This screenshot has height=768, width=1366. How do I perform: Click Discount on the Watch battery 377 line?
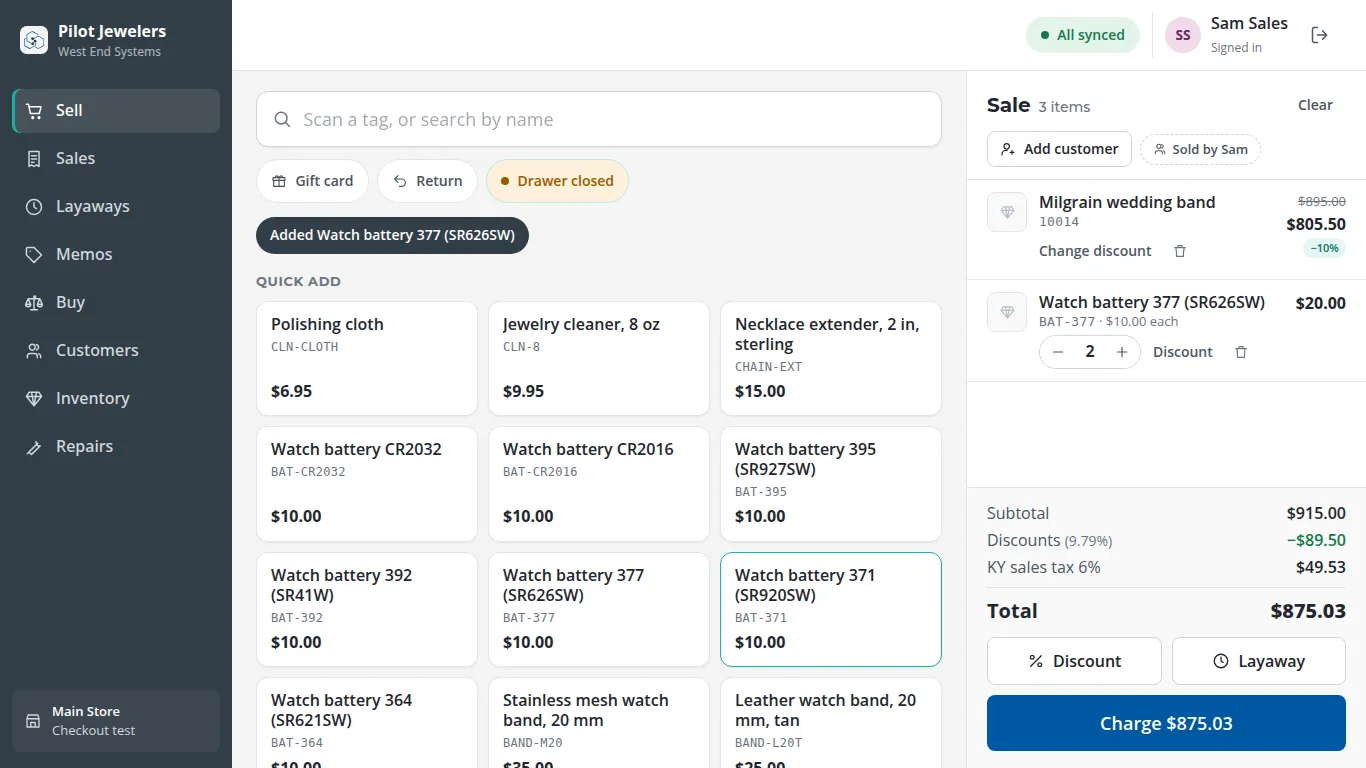click(1183, 352)
